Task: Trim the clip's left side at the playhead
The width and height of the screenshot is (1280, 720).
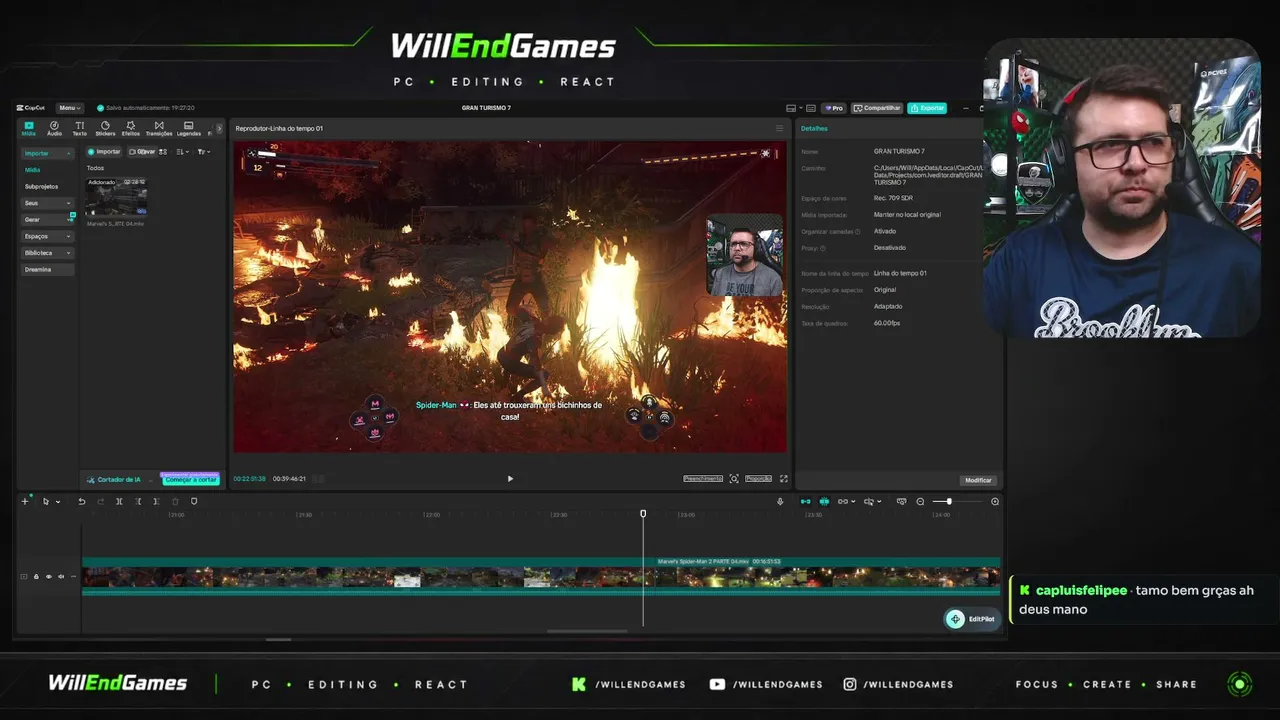Action: [138, 501]
